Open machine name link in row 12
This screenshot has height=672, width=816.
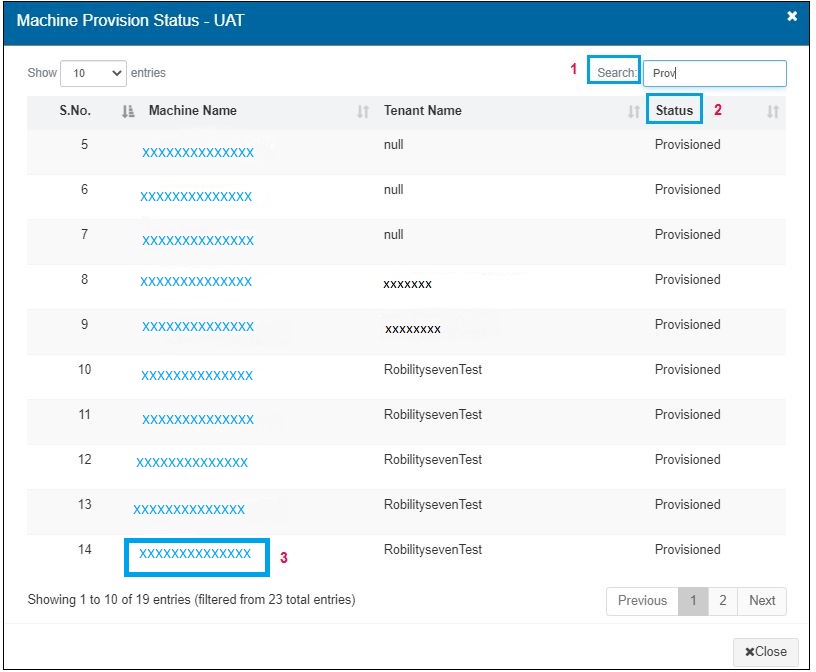(x=192, y=463)
